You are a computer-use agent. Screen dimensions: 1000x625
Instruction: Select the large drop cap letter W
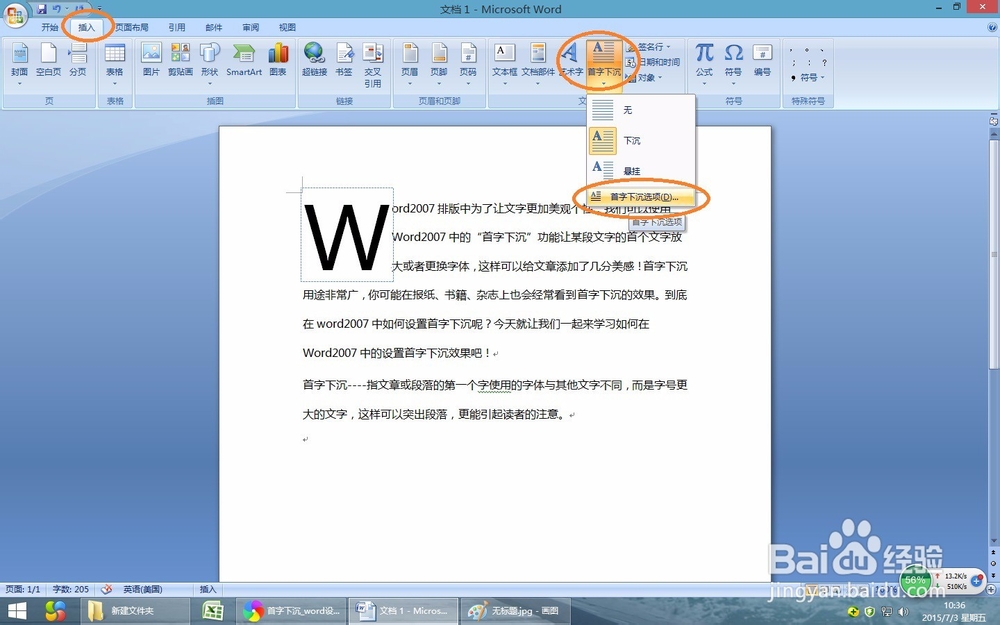coord(346,236)
